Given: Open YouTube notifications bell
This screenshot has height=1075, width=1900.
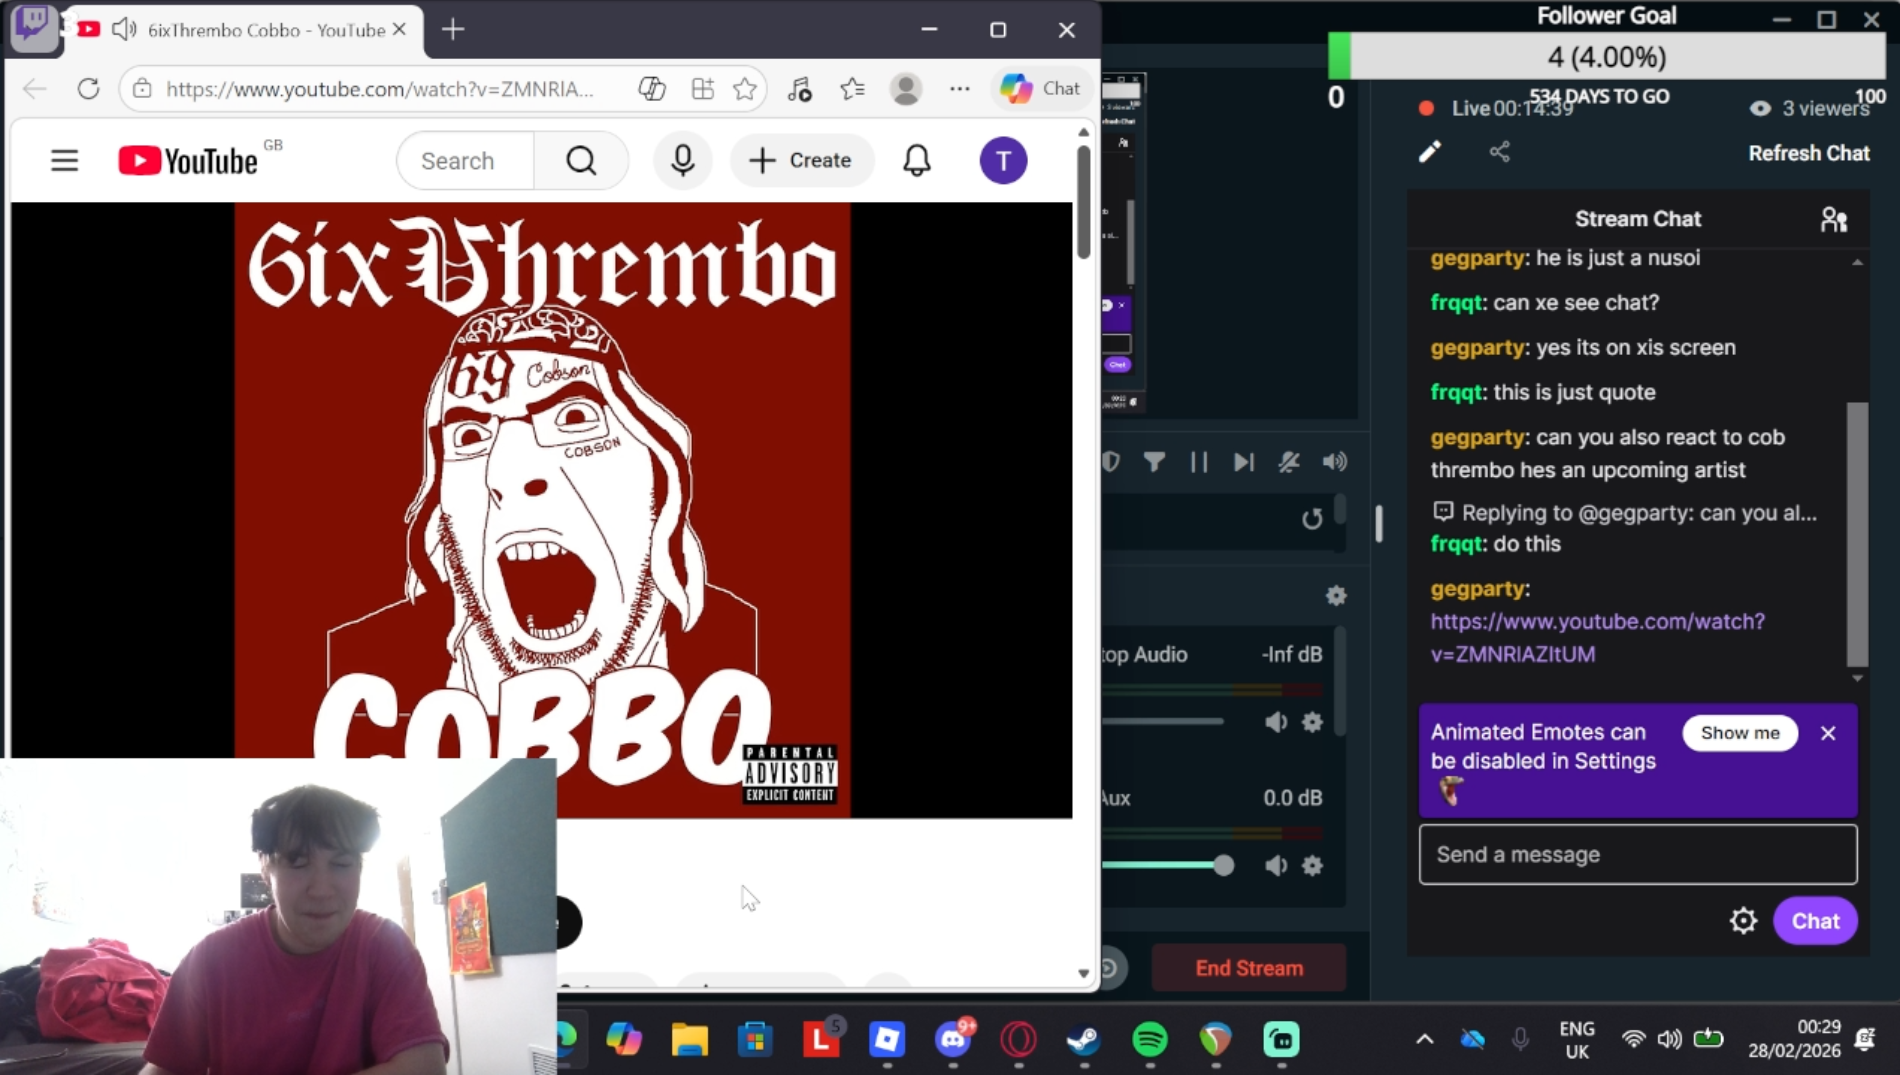Looking at the screenshot, I should click(x=916, y=160).
